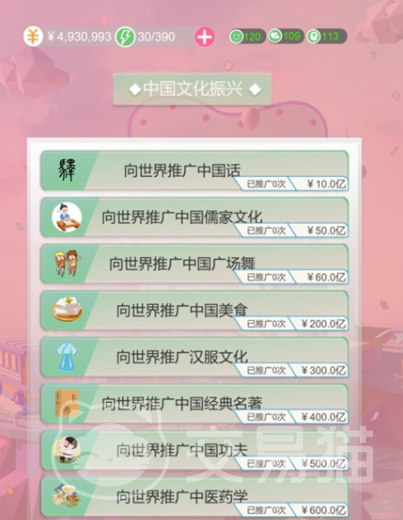Click the yuan coin currency icon
The height and width of the screenshot is (520, 403).
coord(33,36)
